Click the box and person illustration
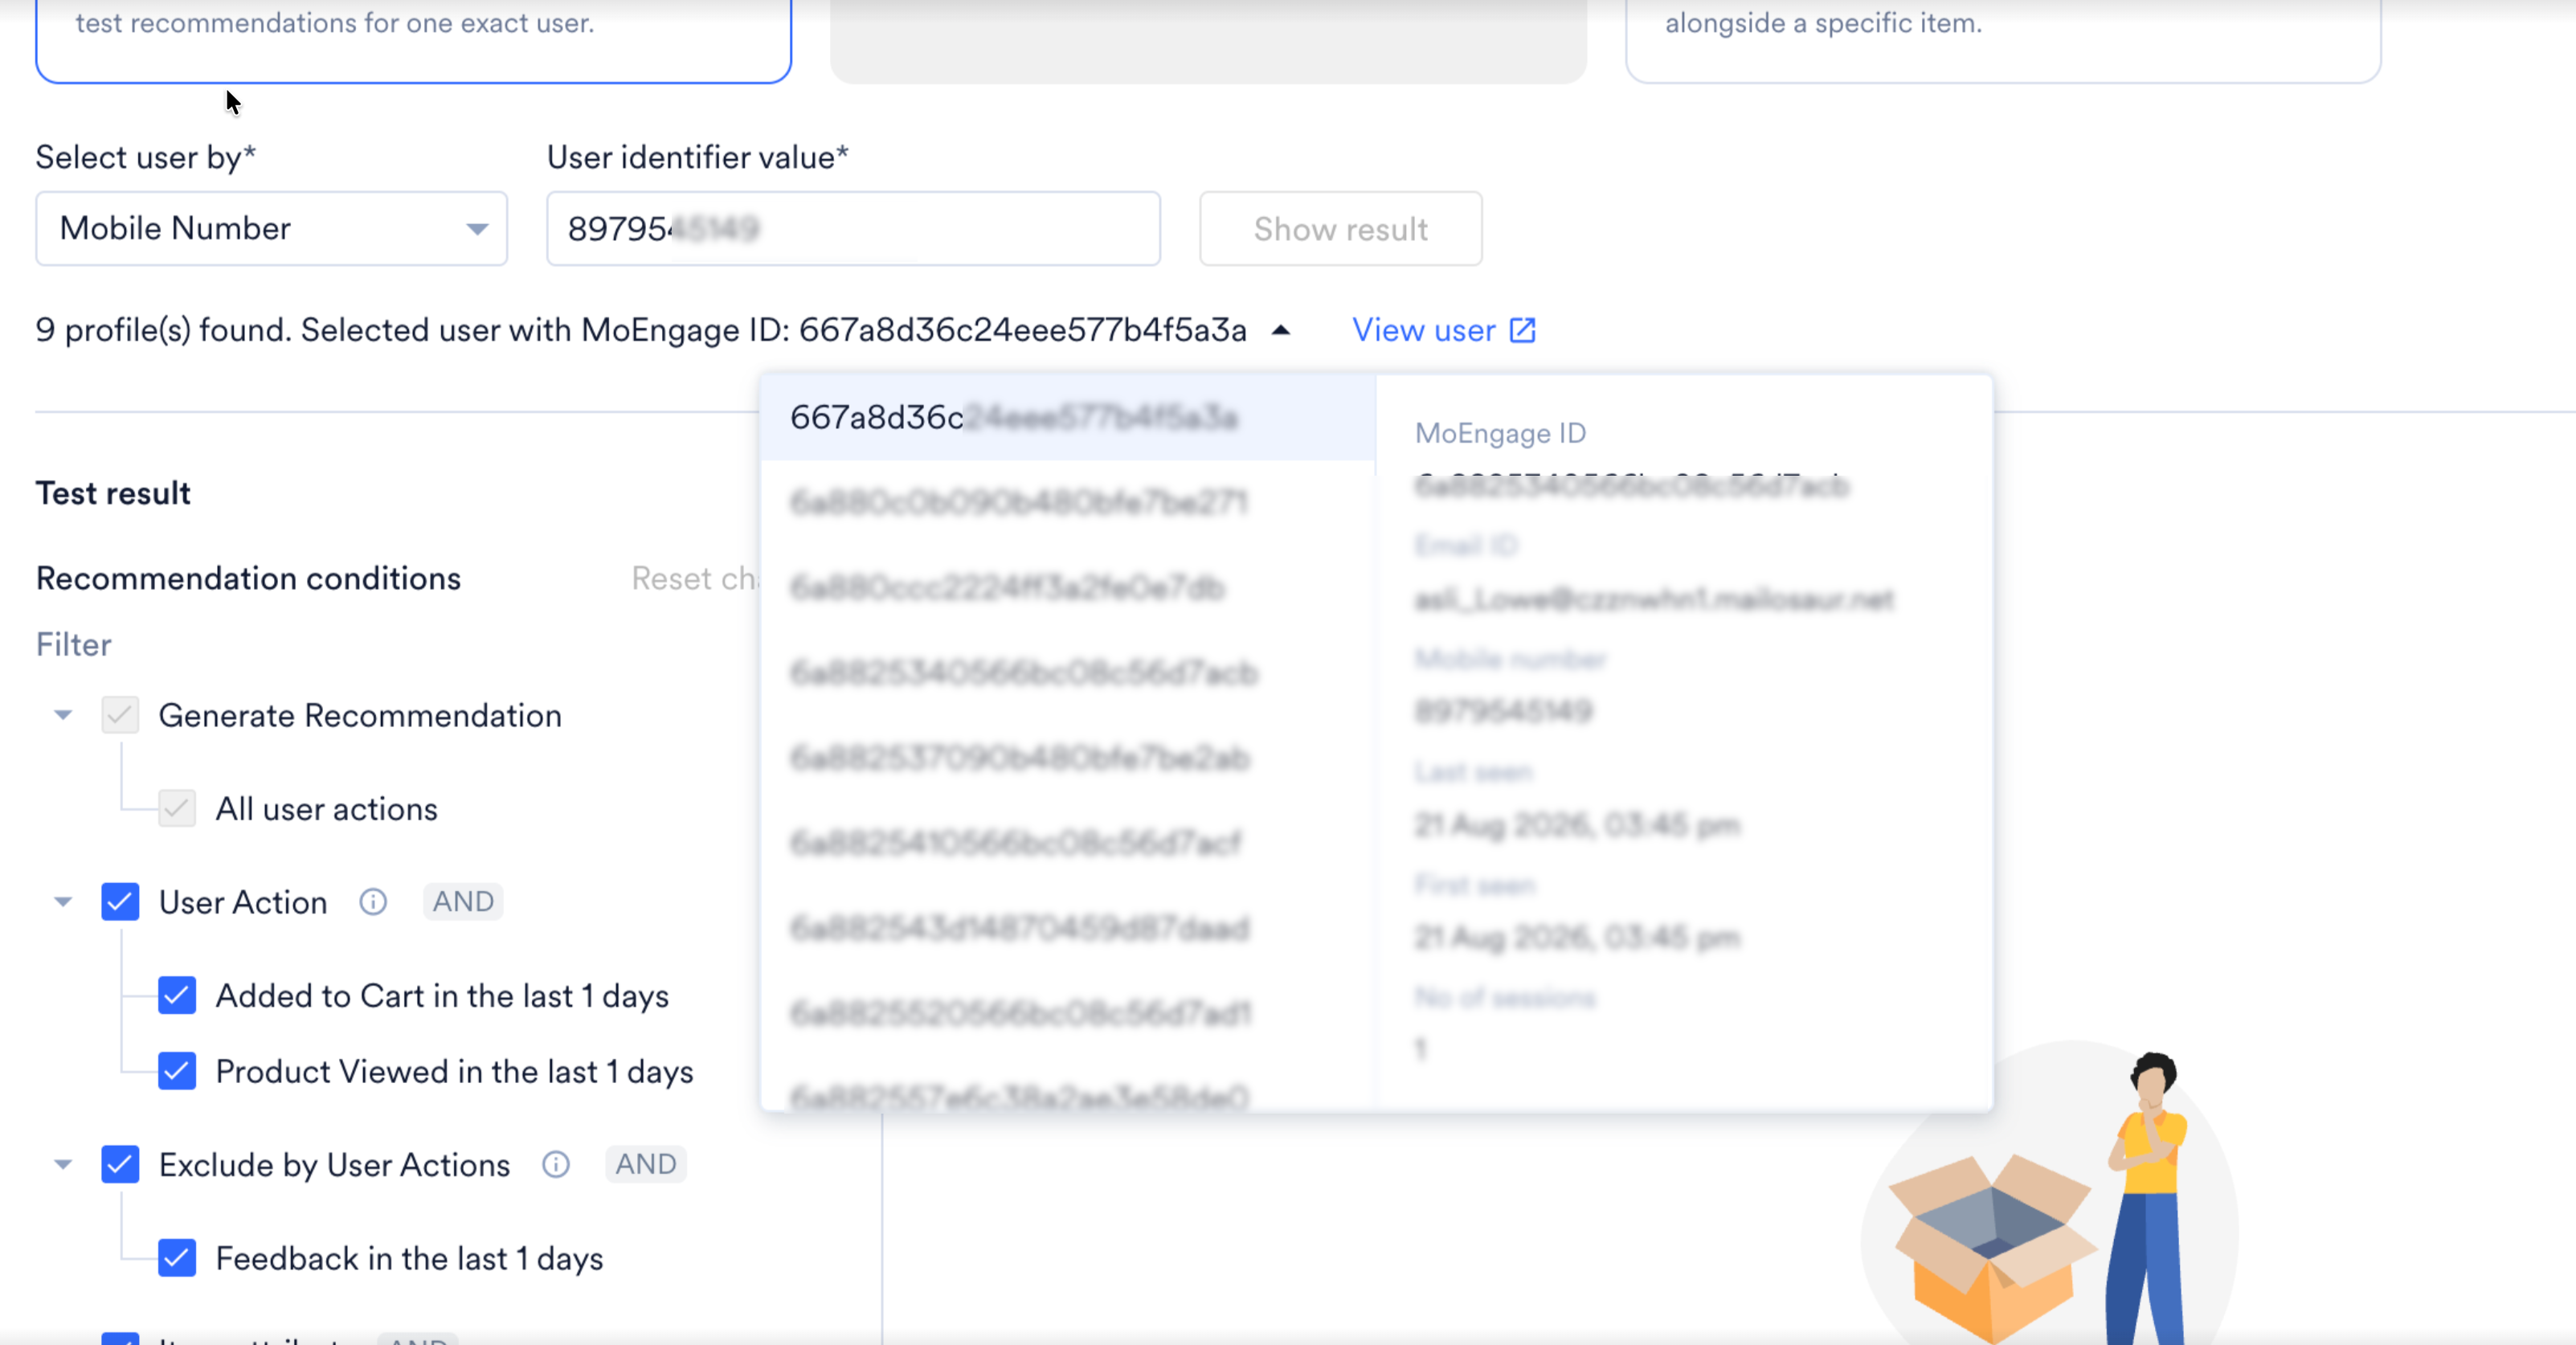 2050,1195
